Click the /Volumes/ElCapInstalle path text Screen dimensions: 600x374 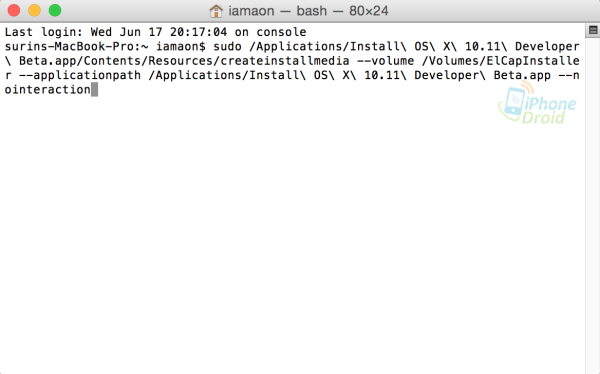[501, 61]
